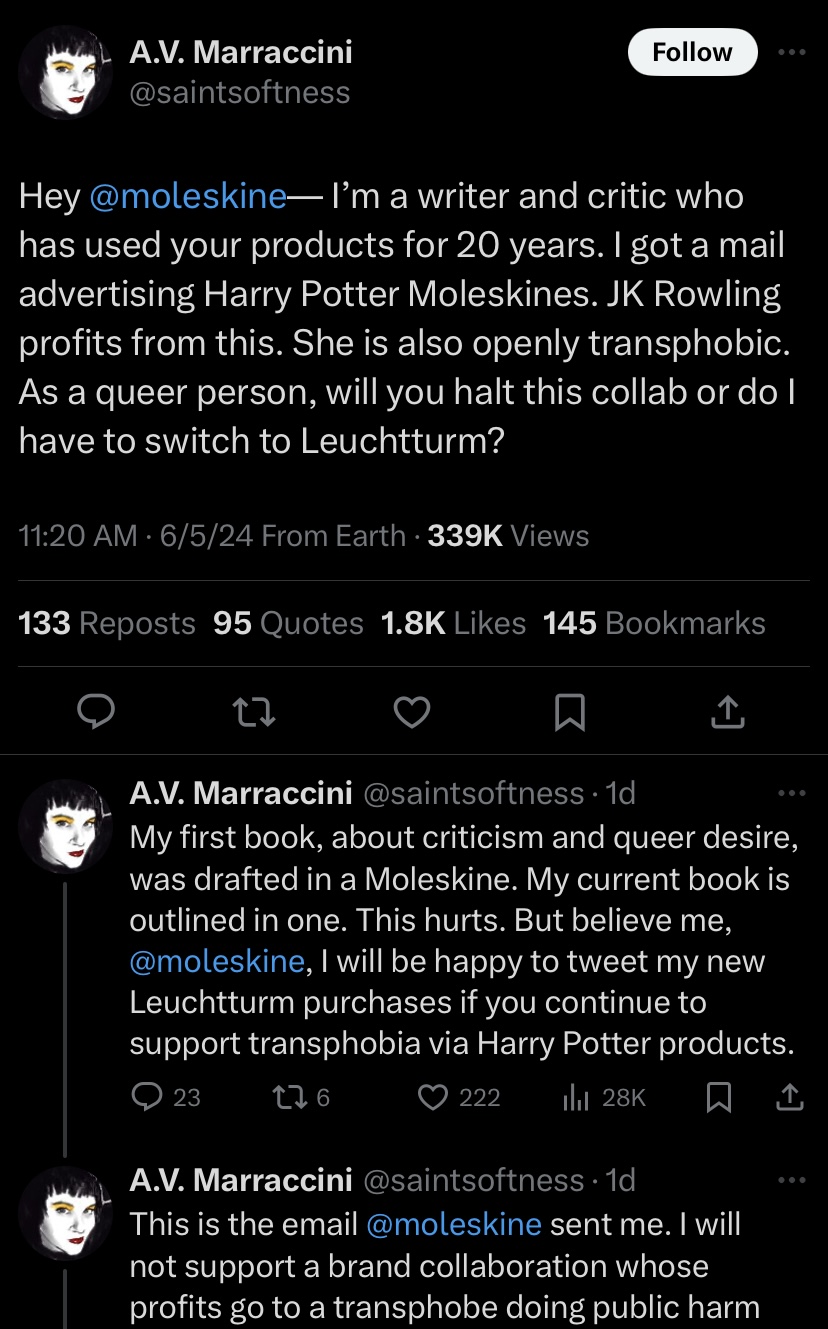Bookmark the first thread reply
Screen dimensions: 828x1329
pos(717,1097)
